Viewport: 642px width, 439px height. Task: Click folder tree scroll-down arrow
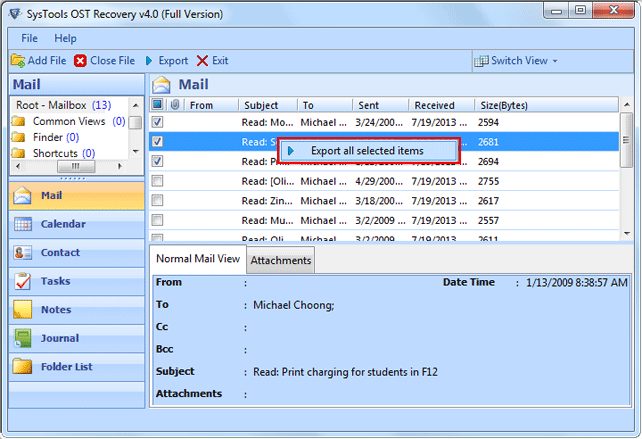(136, 152)
